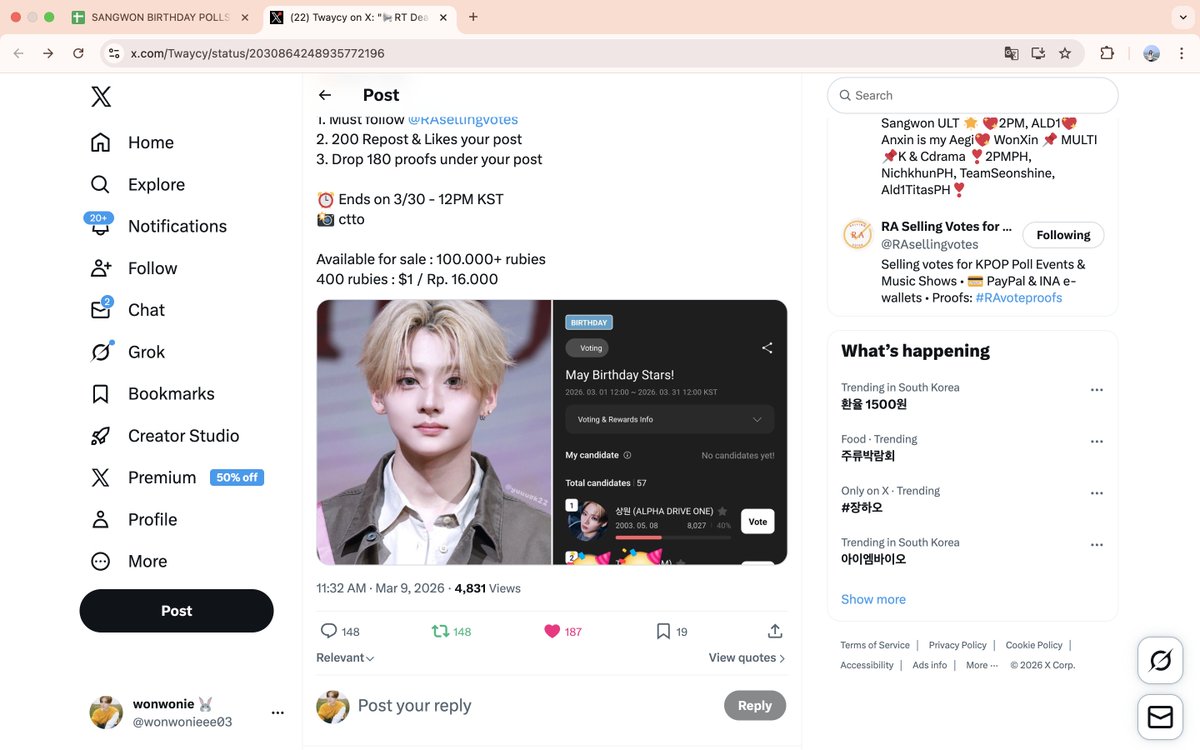Open floating messages envelope button

pyautogui.click(x=1160, y=717)
